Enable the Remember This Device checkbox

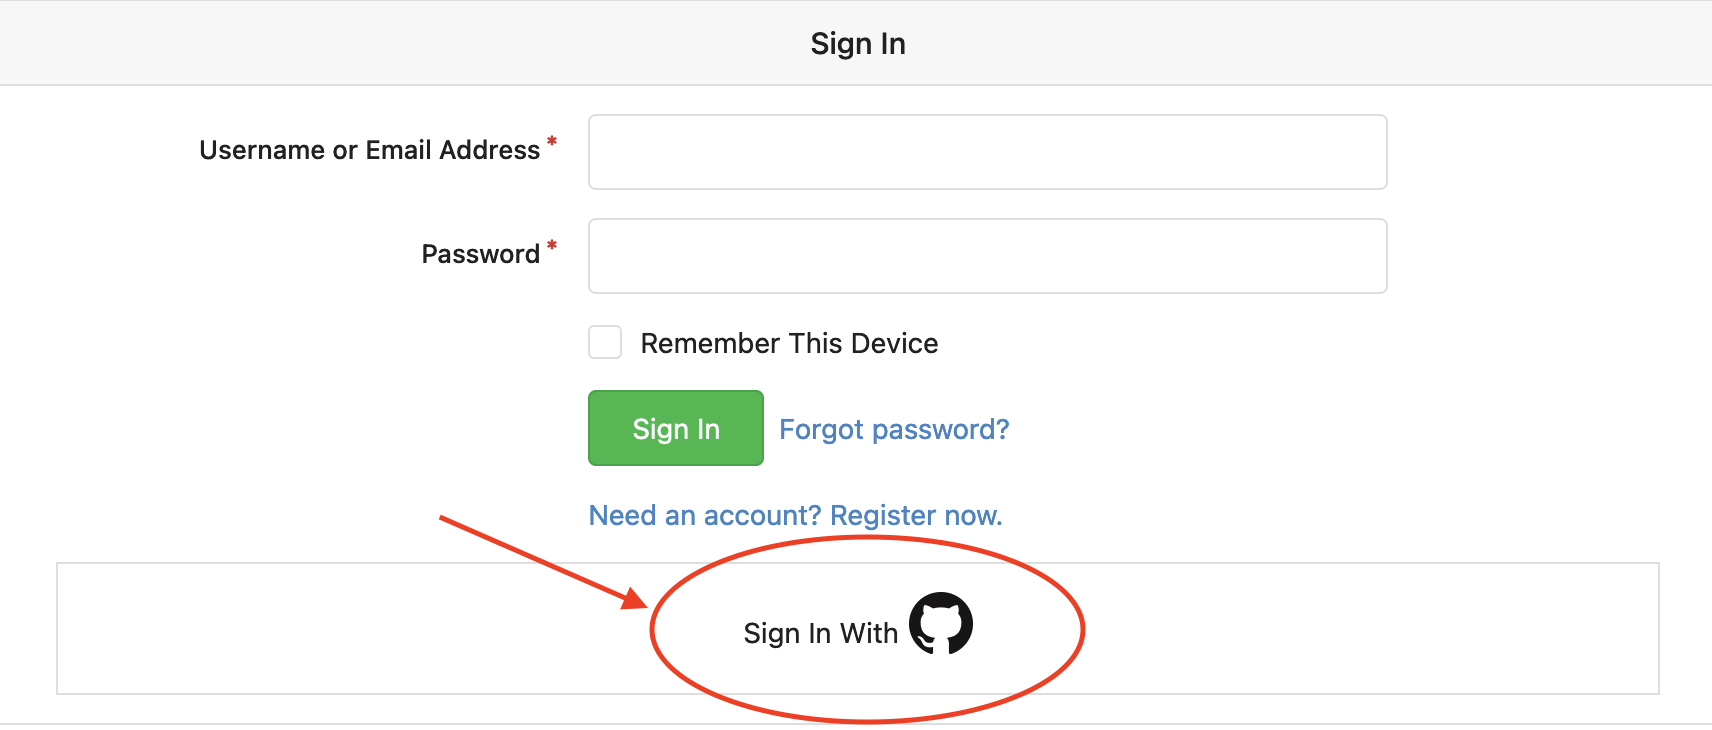(x=605, y=342)
